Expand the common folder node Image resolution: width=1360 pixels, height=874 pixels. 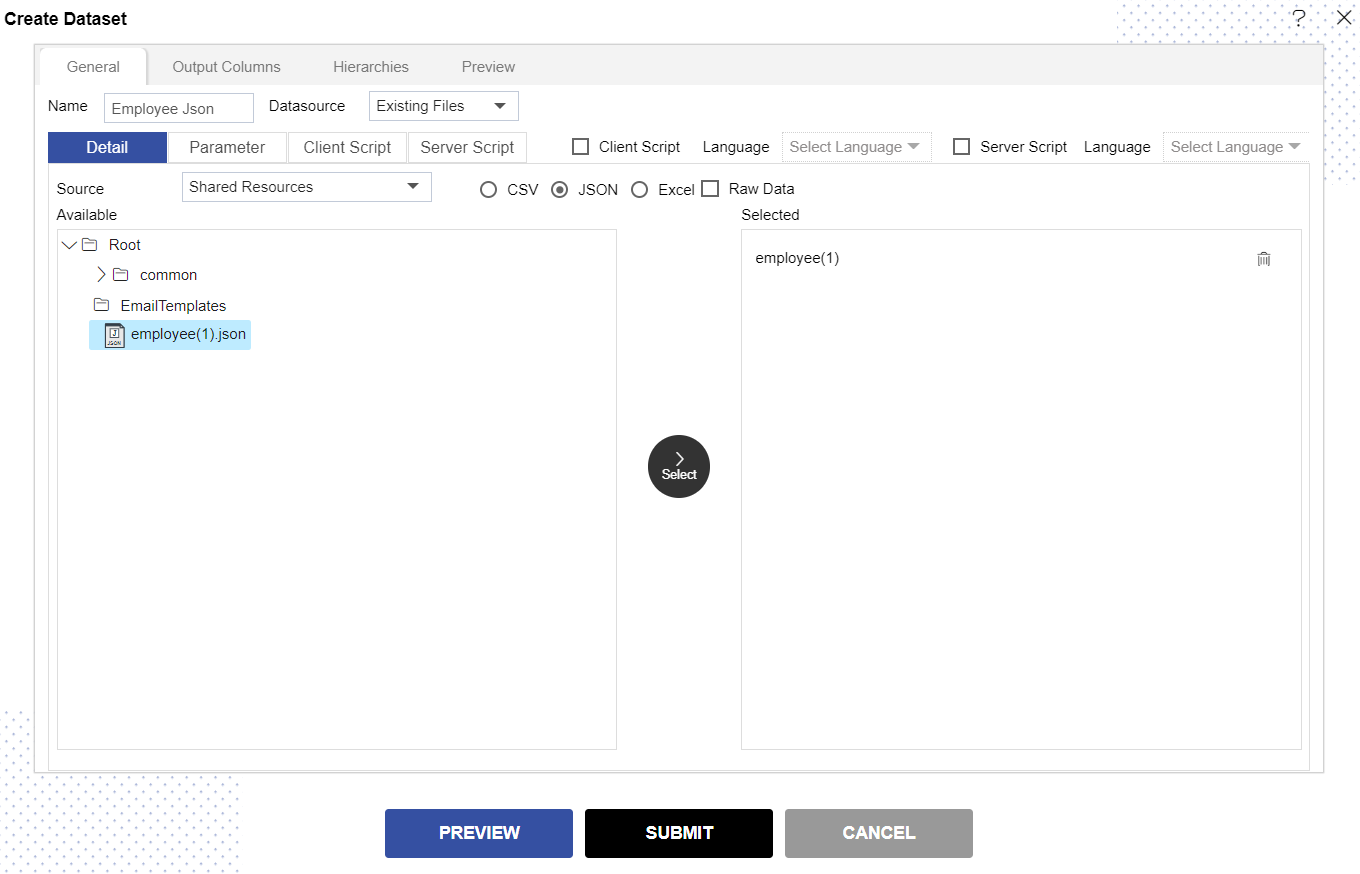[101, 275]
